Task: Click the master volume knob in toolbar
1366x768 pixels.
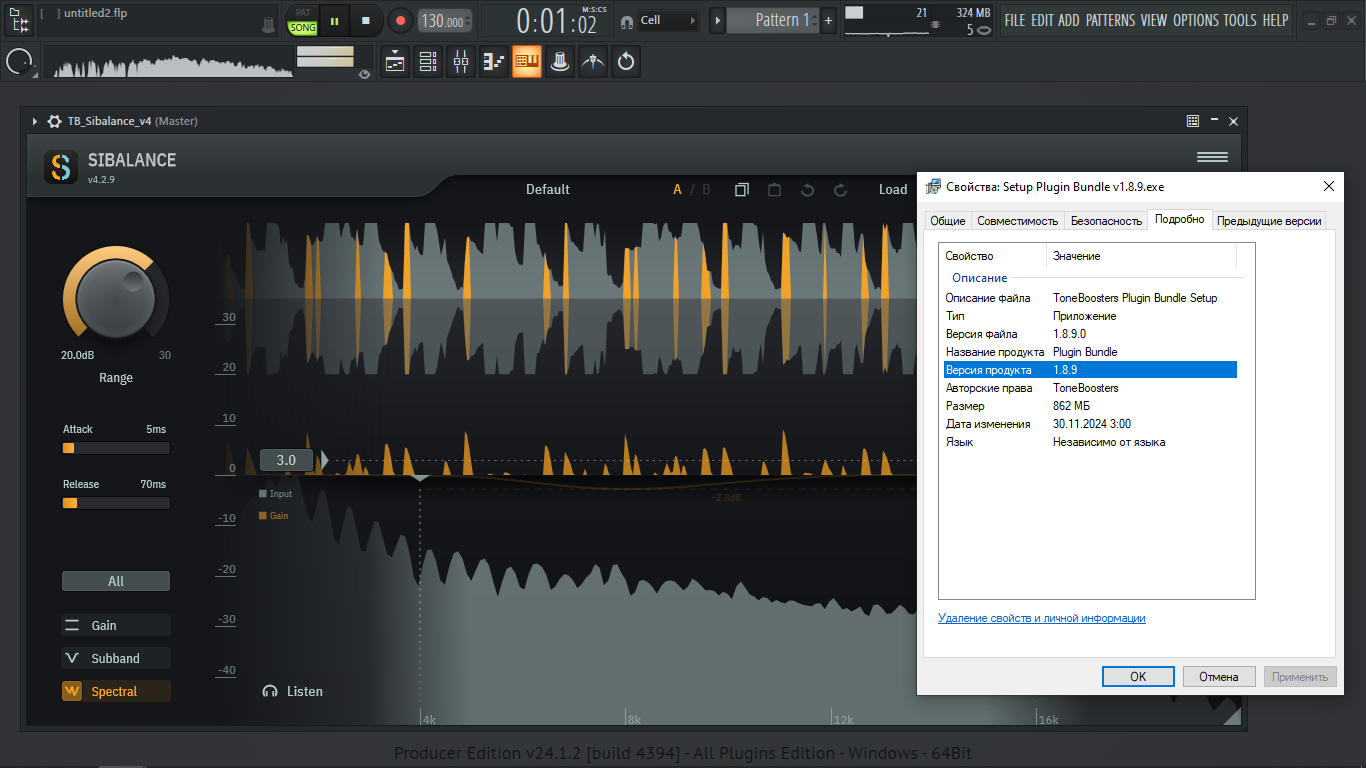Action: (19, 62)
